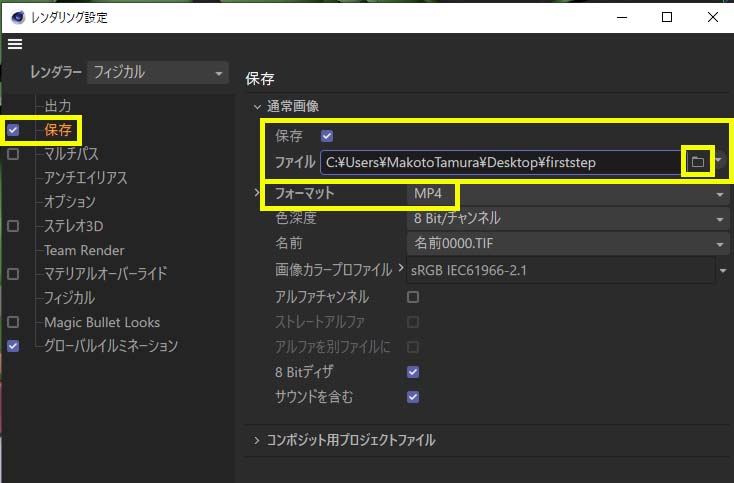Select 保存 in settings list

(x=58, y=130)
